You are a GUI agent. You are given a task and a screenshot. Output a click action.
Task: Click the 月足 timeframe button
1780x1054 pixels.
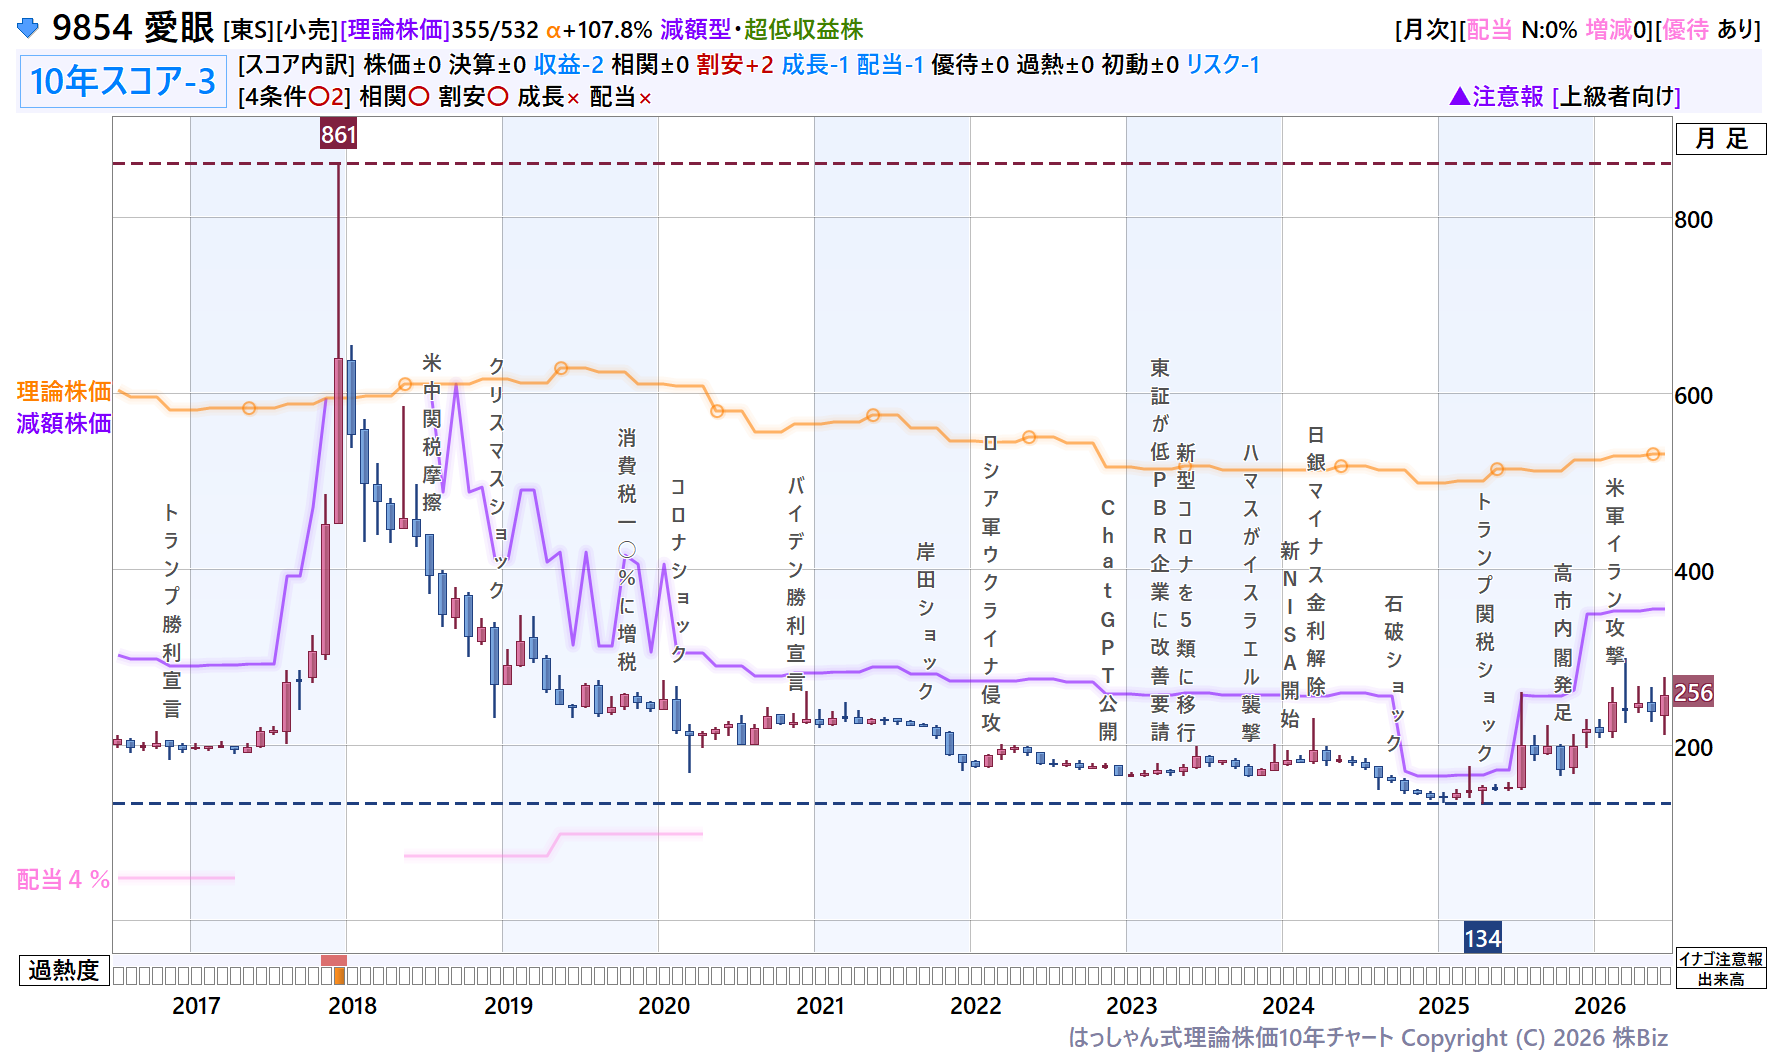tap(1721, 139)
